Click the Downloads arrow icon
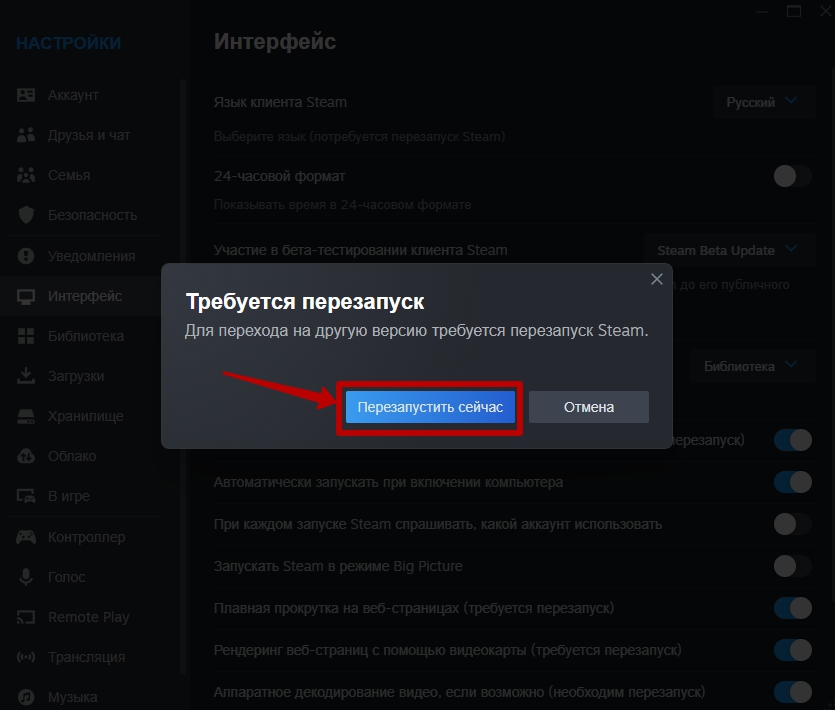 tap(26, 376)
